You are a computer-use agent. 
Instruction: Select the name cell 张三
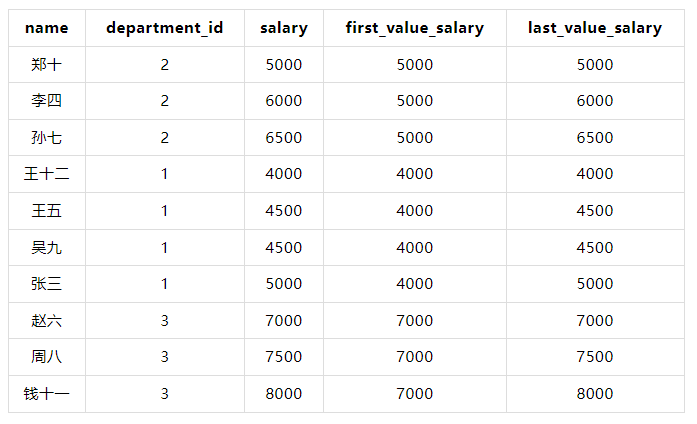(x=46, y=284)
